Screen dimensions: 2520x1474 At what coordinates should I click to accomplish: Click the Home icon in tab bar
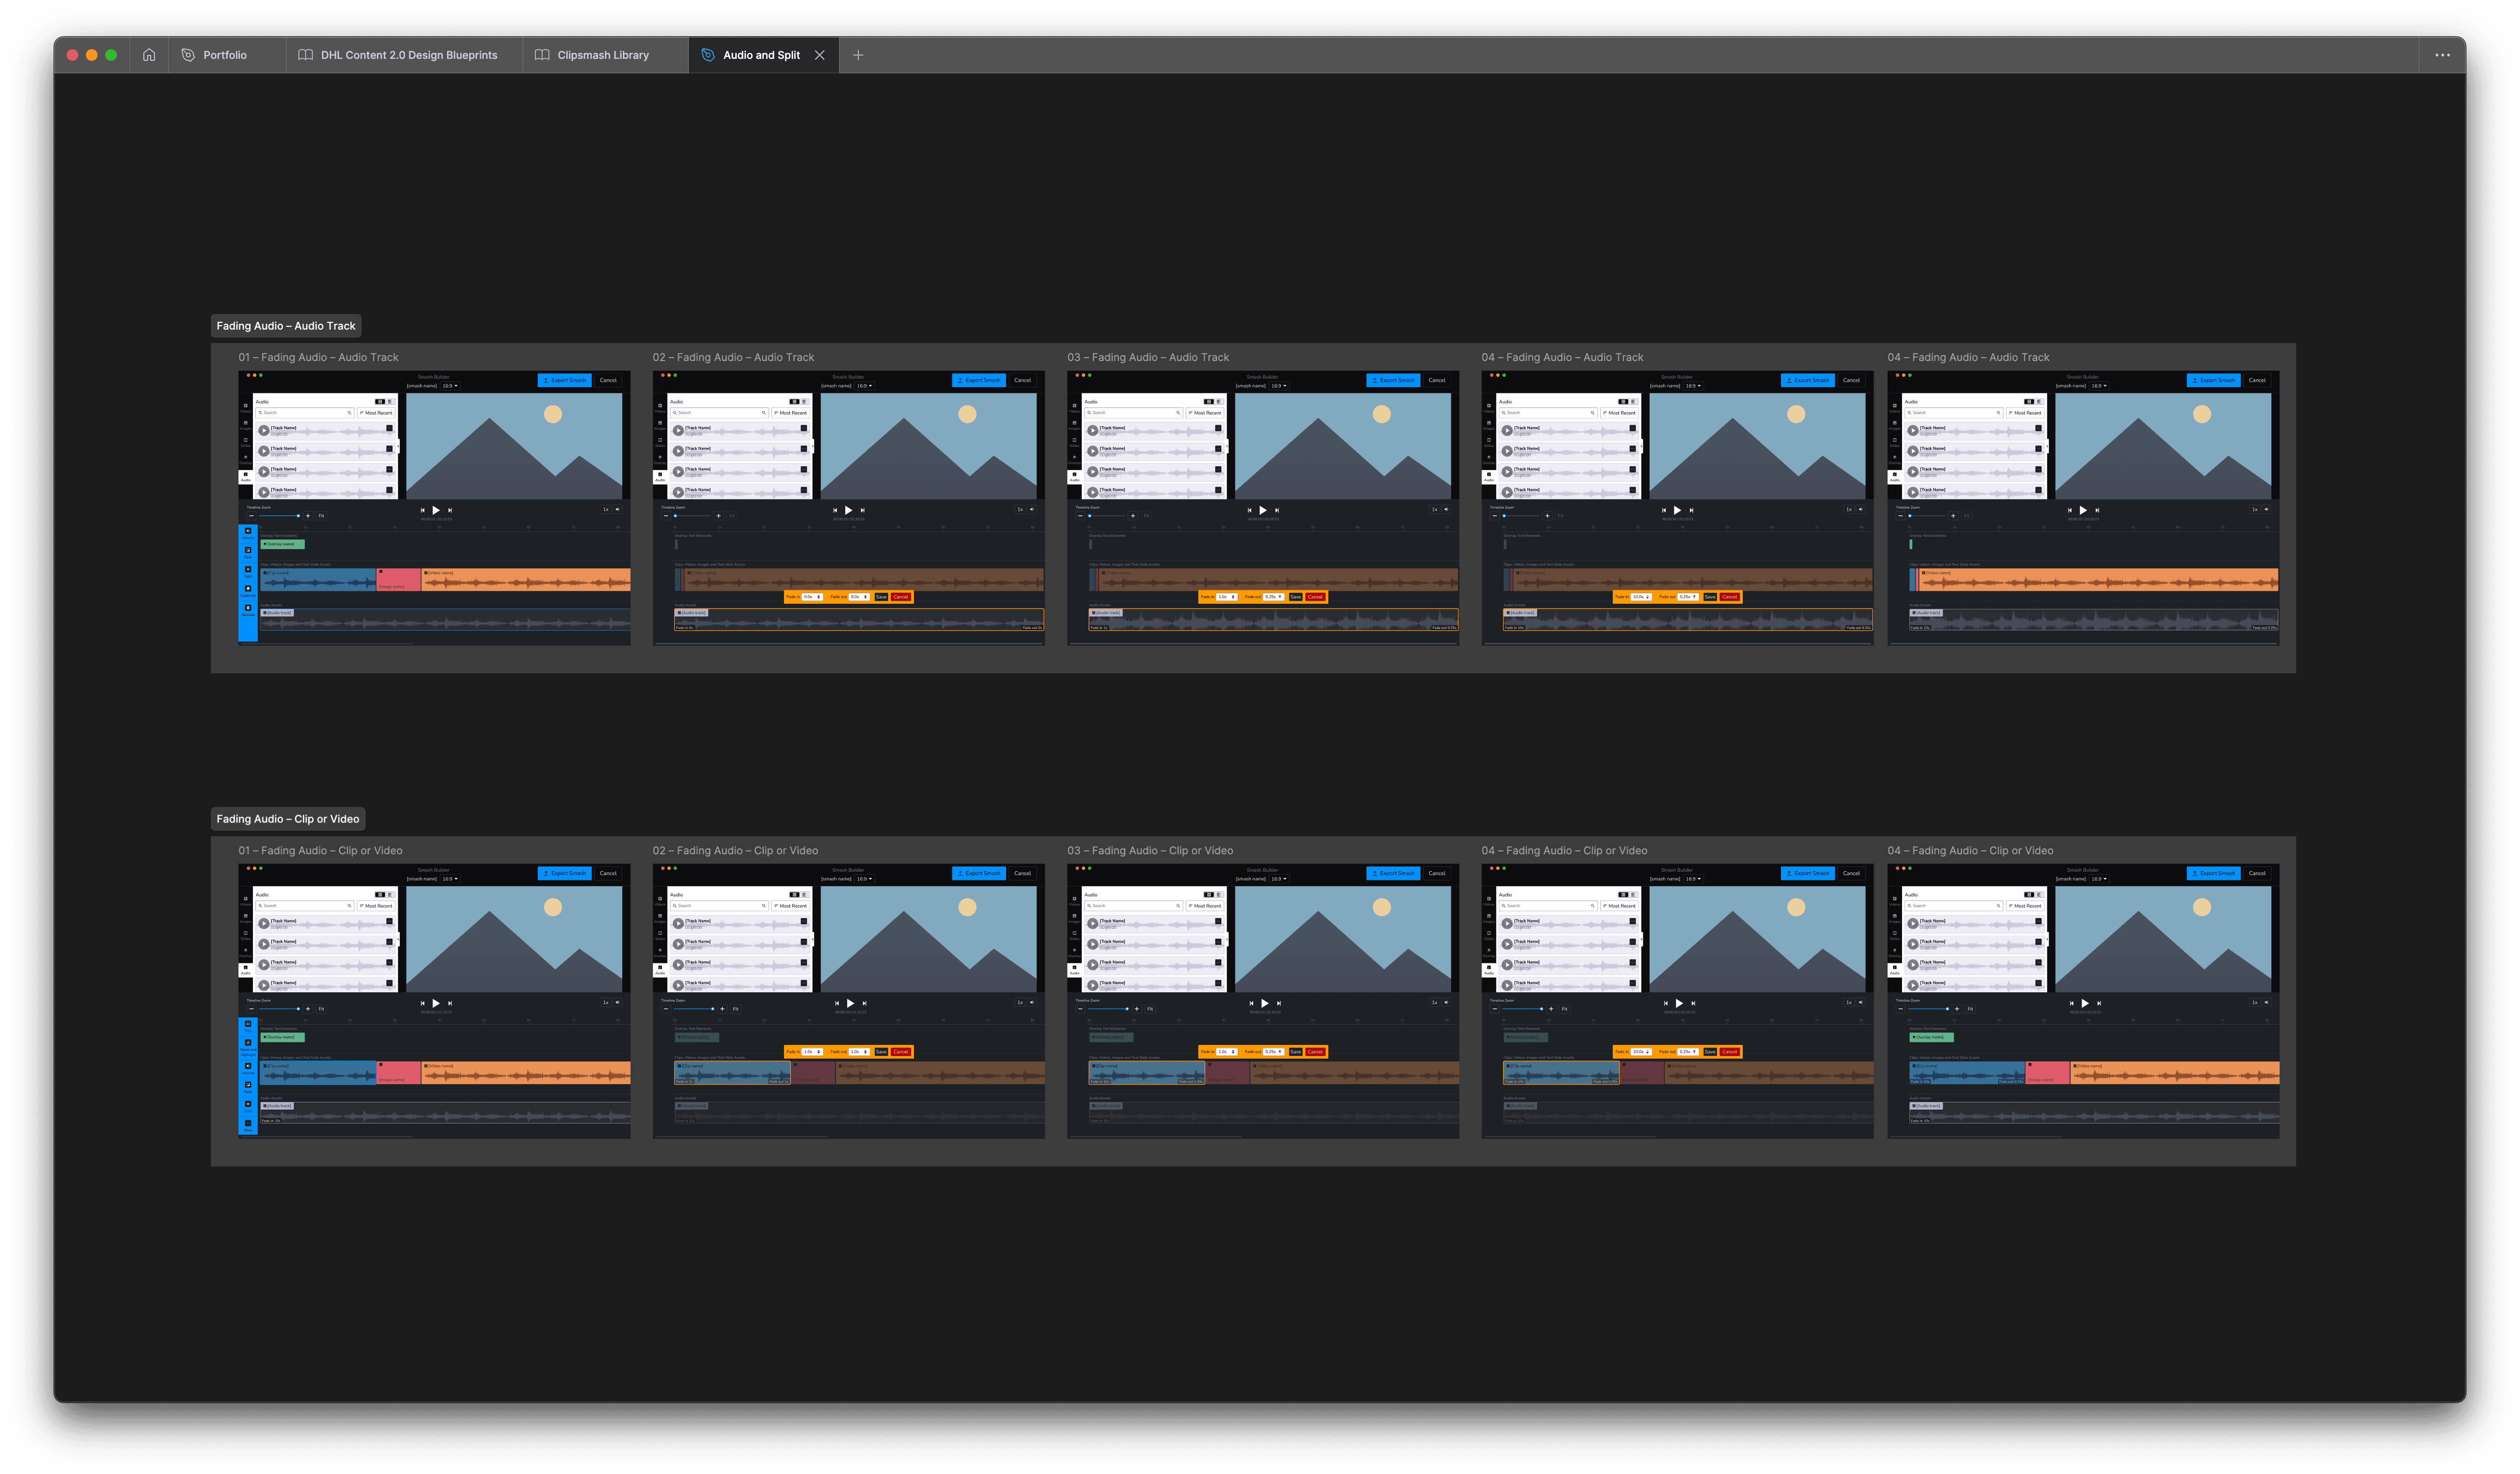pos(149,55)
